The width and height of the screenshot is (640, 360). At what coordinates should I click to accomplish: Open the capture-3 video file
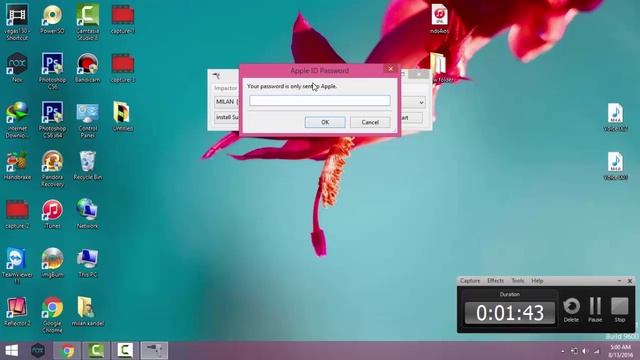point(123,68)
